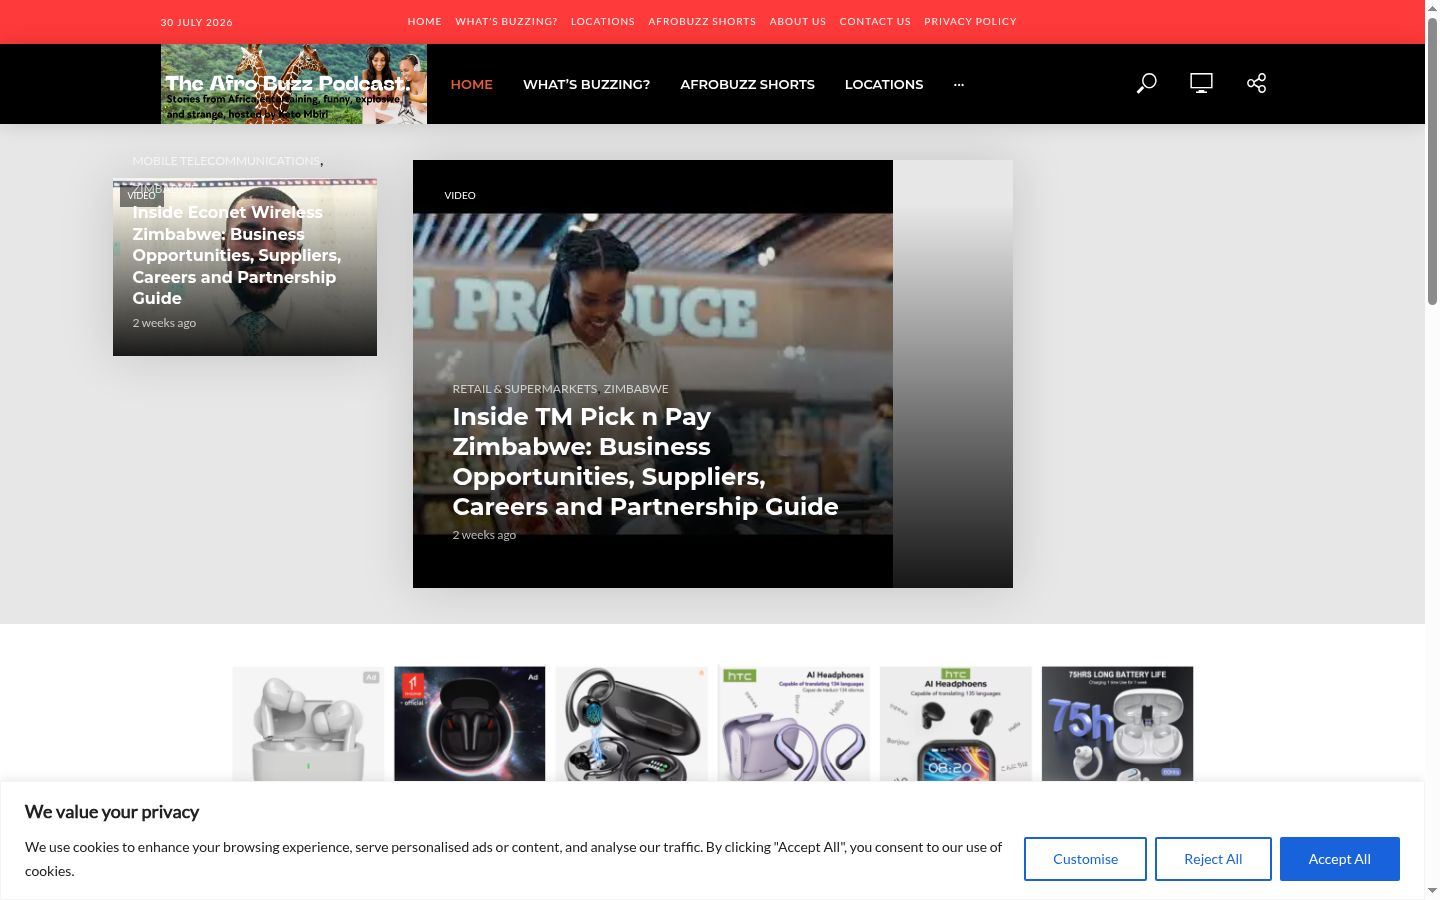
Task: Open AFROBUZZ SHORTS in the red top bar
Action: point(702,21)
